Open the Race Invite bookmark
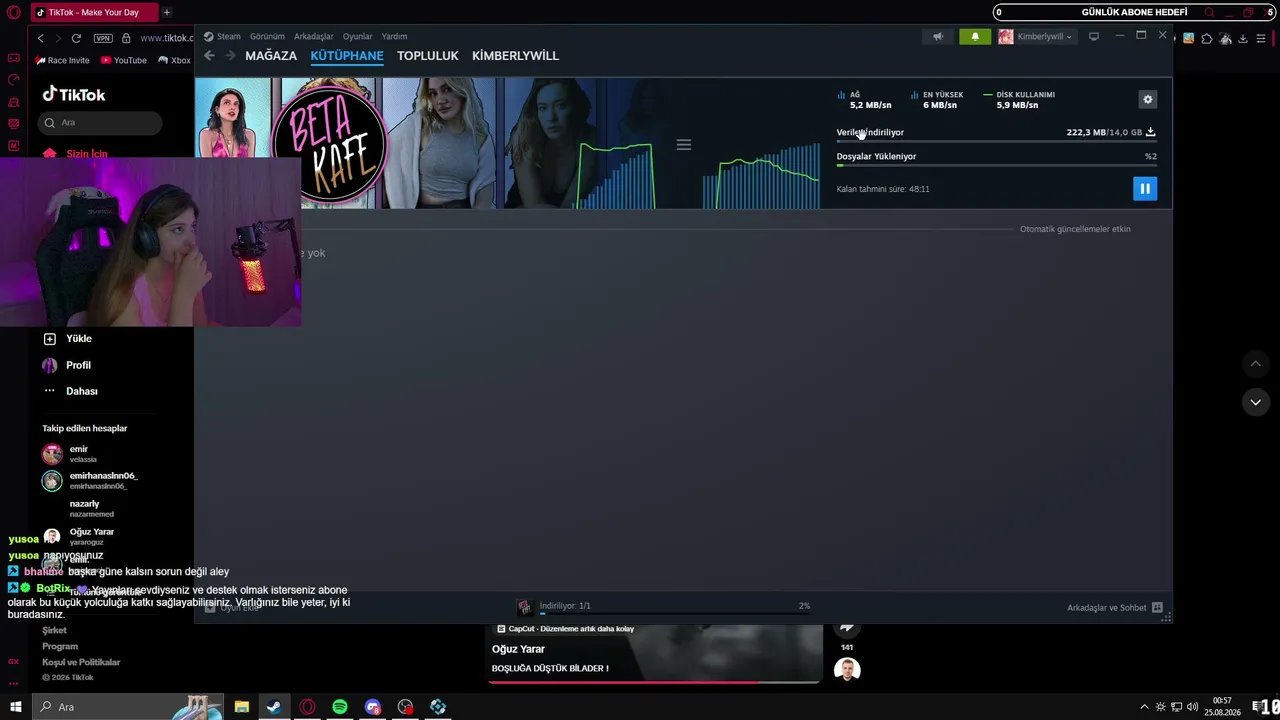1280x720 pixels. click(x=62, y=60)
